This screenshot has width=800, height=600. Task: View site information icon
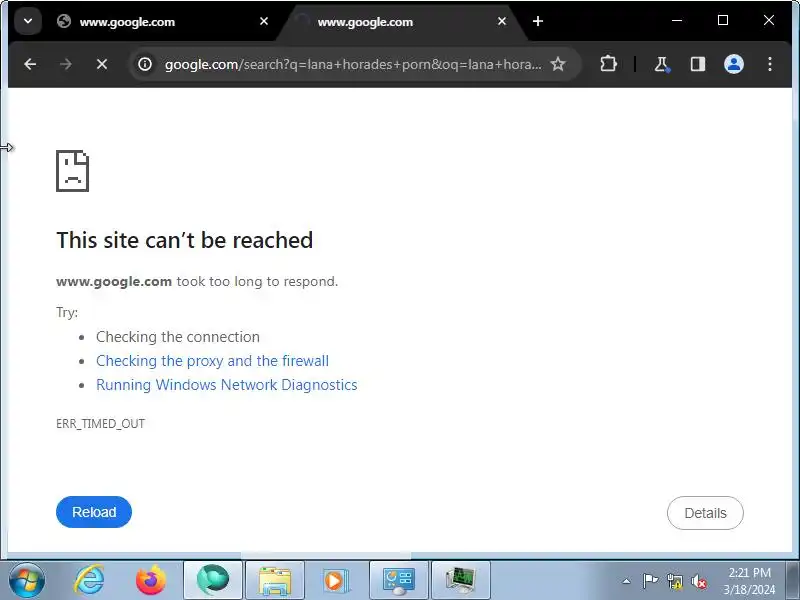click(145, 64)
